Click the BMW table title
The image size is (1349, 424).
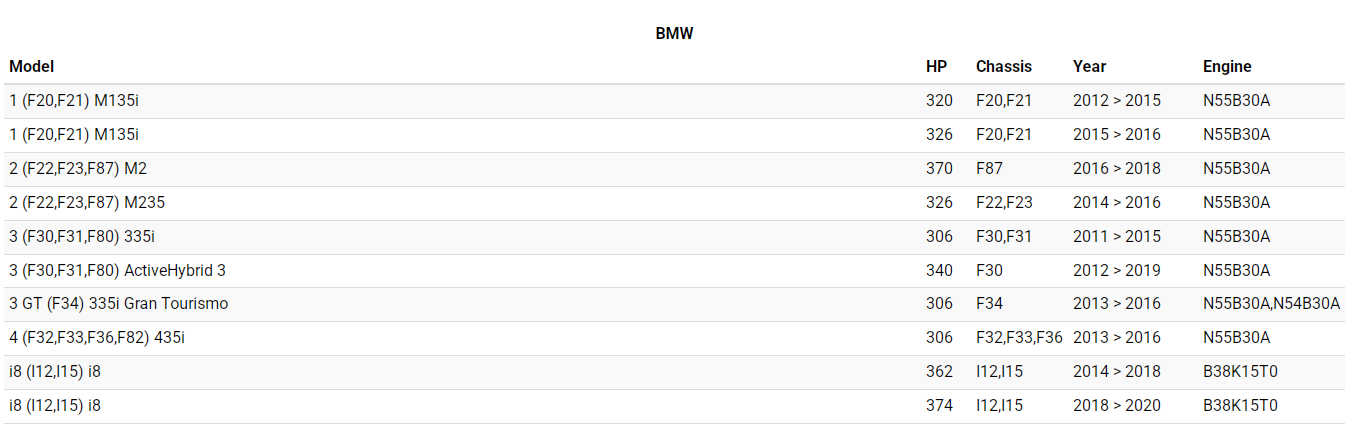(x=674, y=34)
